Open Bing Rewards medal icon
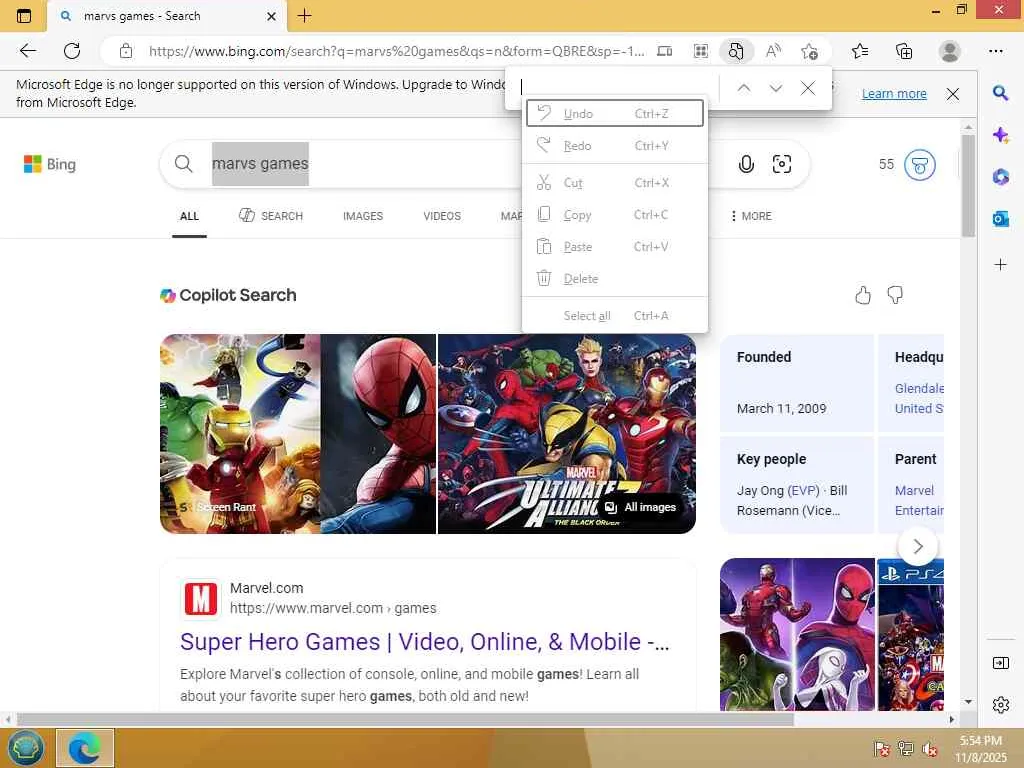This screenshot has height=768, width=1024. (x=920, y=165)
